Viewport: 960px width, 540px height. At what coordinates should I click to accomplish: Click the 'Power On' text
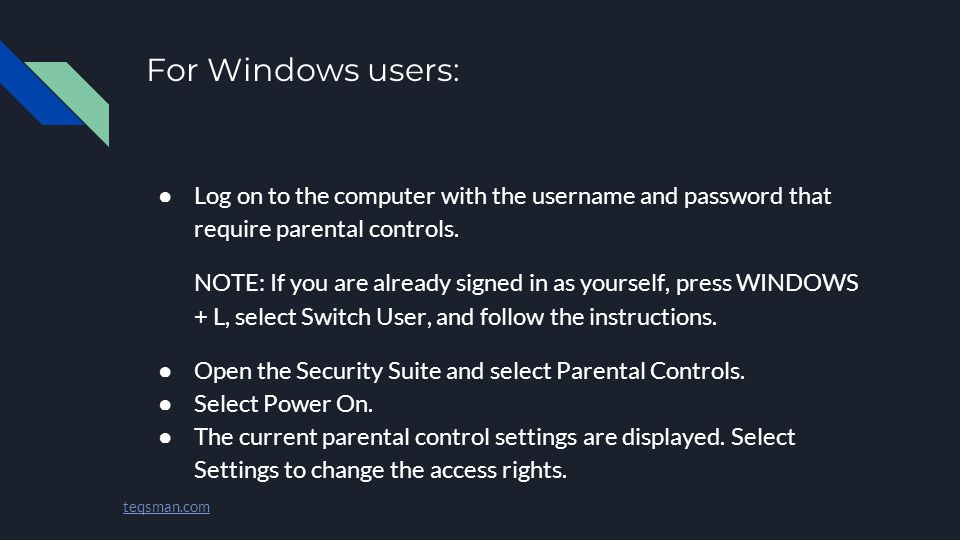pyautogui.click(x=317, y=404)
